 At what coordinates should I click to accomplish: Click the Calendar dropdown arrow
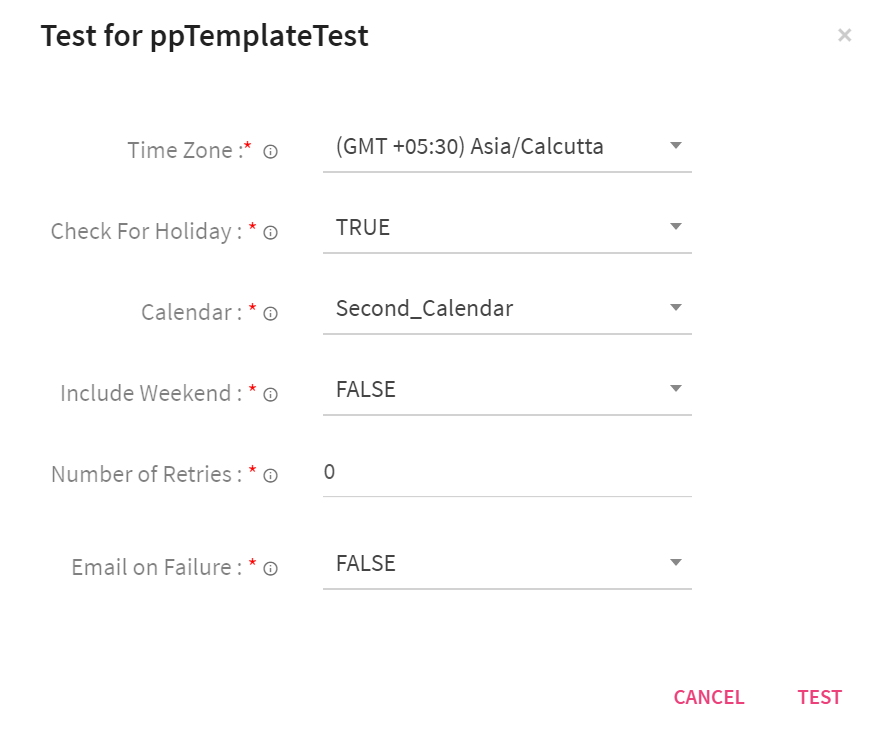coord(676,307)
